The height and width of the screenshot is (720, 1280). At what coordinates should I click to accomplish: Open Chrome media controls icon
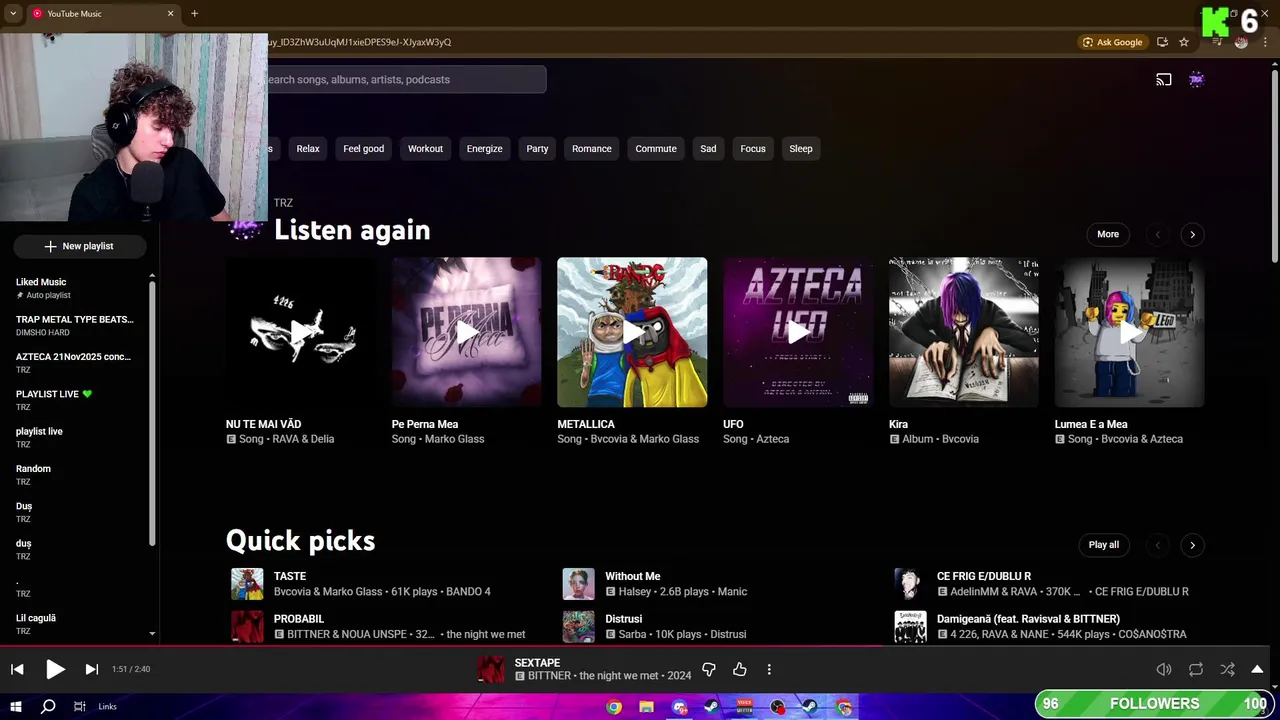[1217, 42]
